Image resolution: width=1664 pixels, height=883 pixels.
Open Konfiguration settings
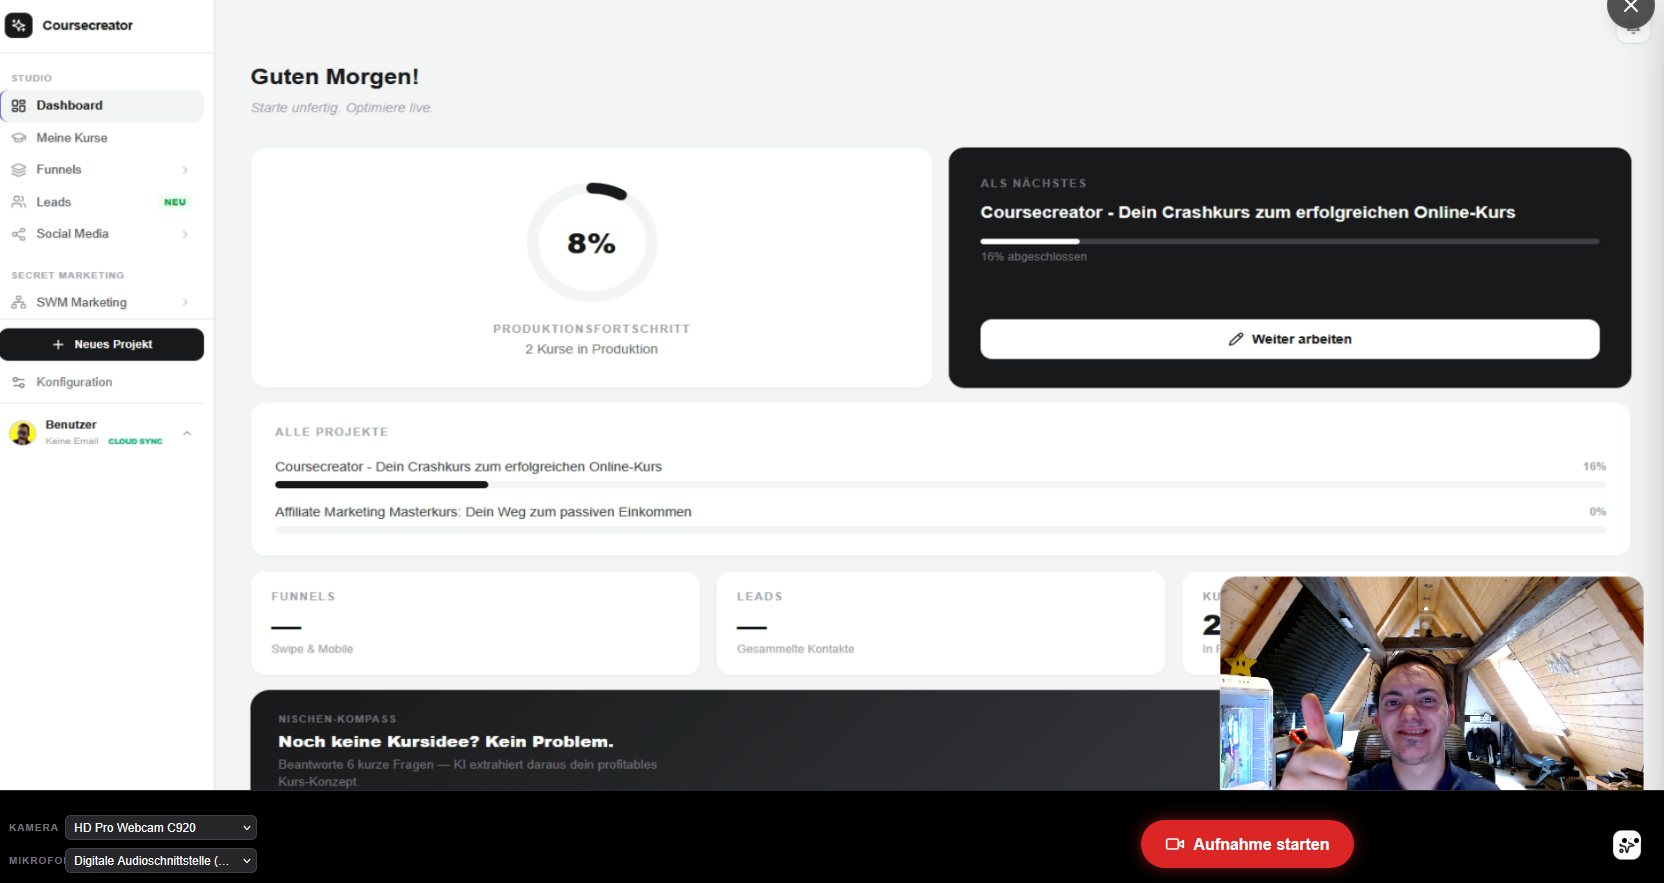pyautogui.click(x=102, y=382)
